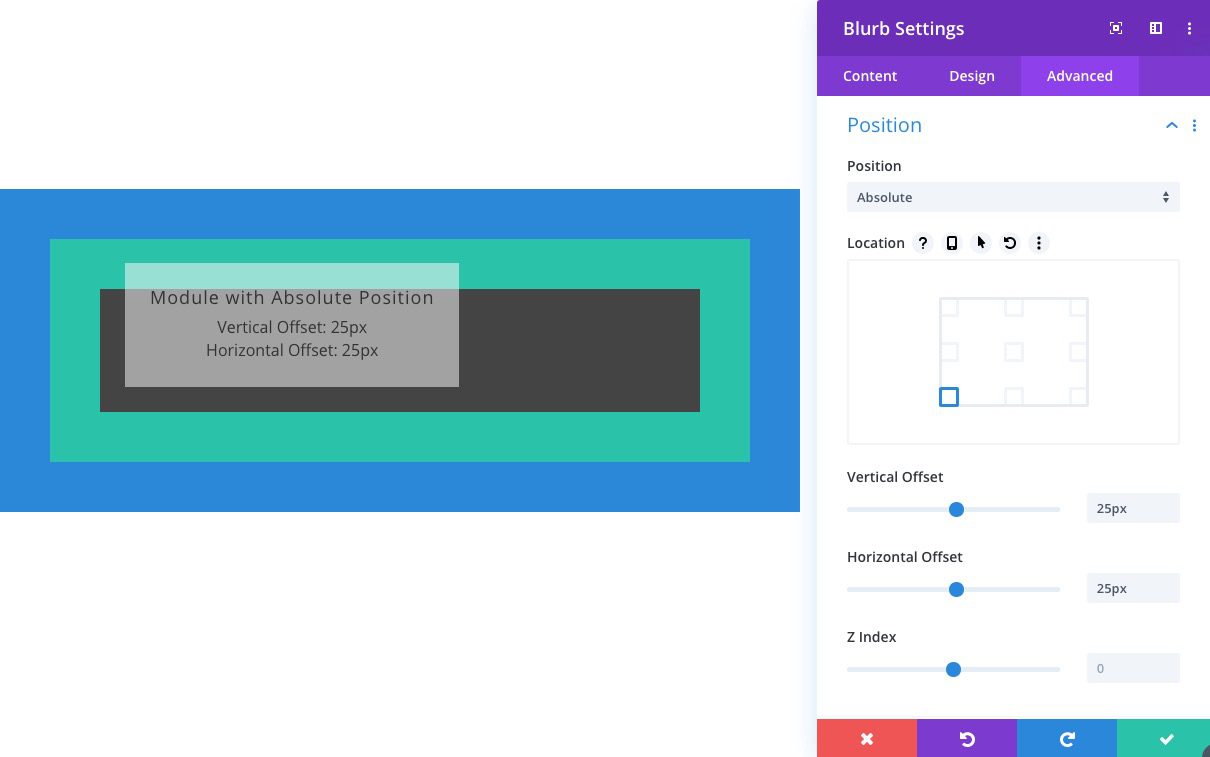This screenshot has height=757, width=1210.
Task: Save changes with the green checkmark button
Action: tap(1165, 739)
